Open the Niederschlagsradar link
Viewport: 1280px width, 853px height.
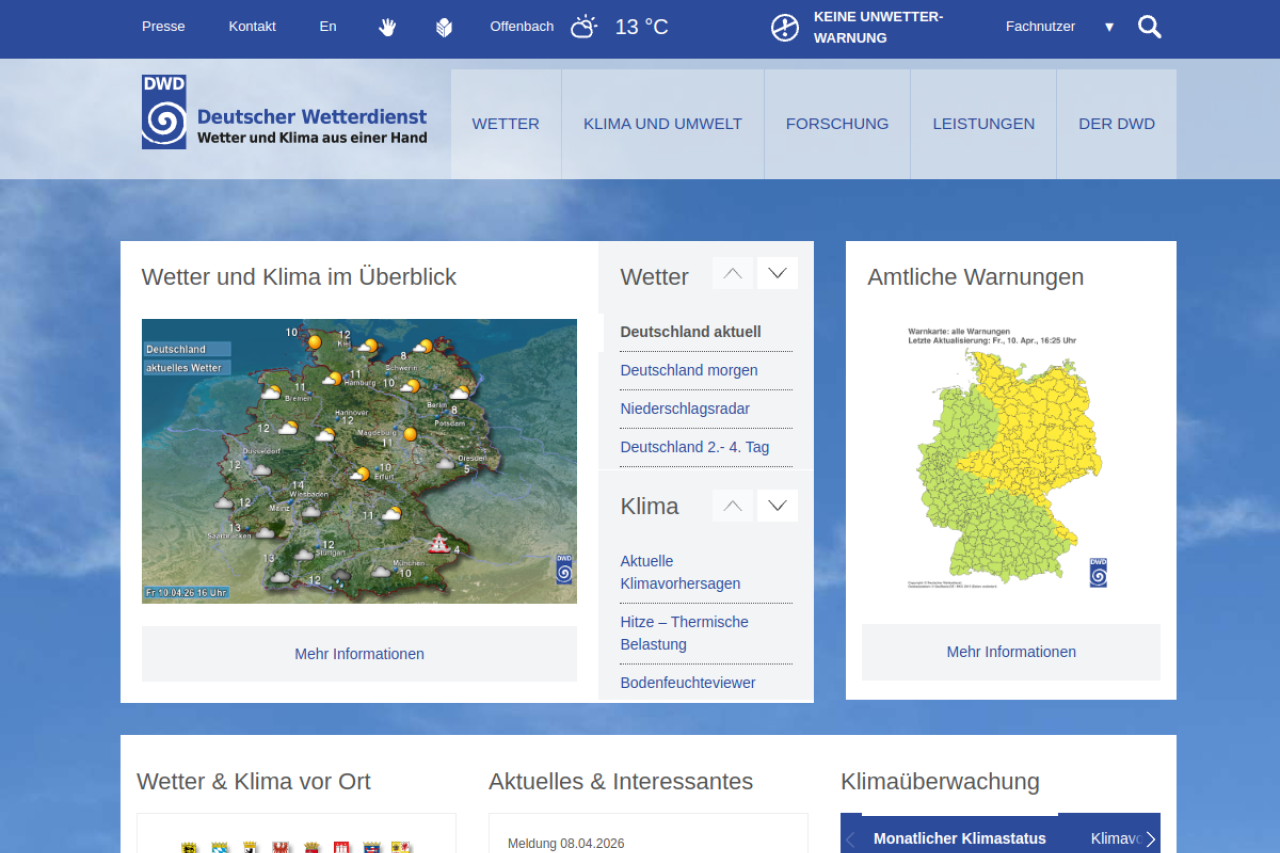coord(685,409)
